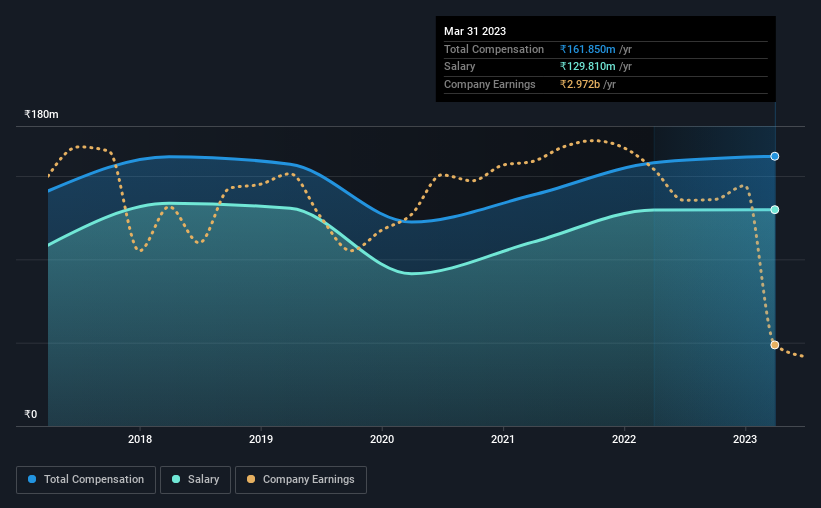Click the ₹0 y-axis label
Screen dimensions: 821x508
(31, 414)
